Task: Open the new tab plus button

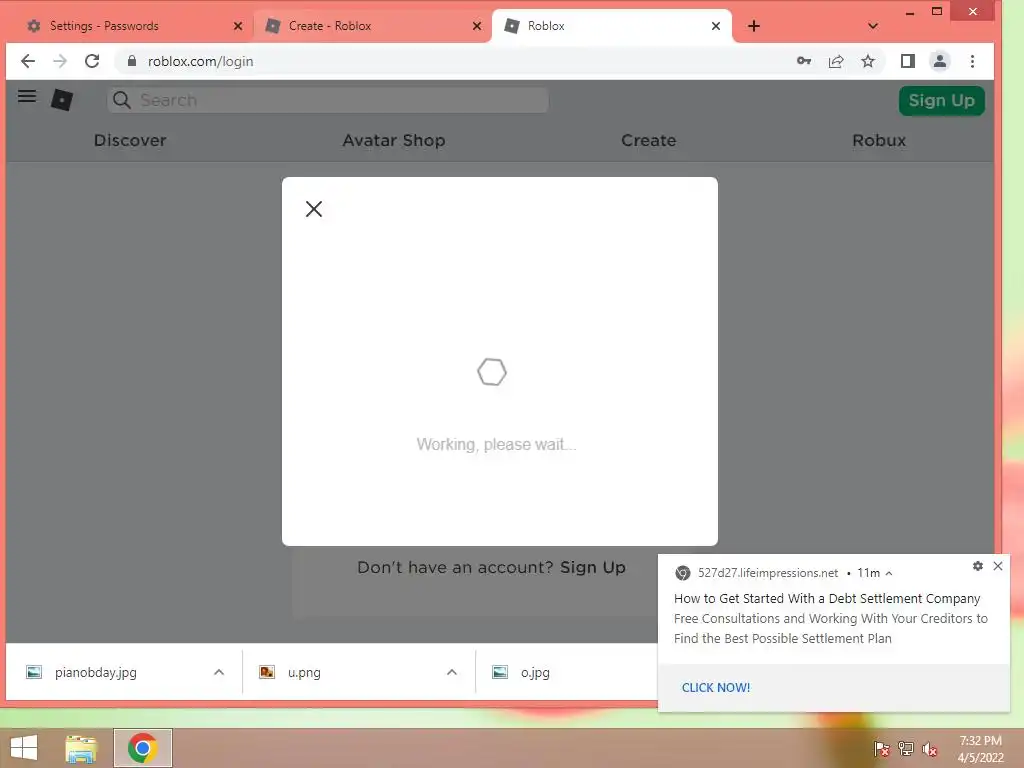Action: pyautogui.click(x=754, y=26)
